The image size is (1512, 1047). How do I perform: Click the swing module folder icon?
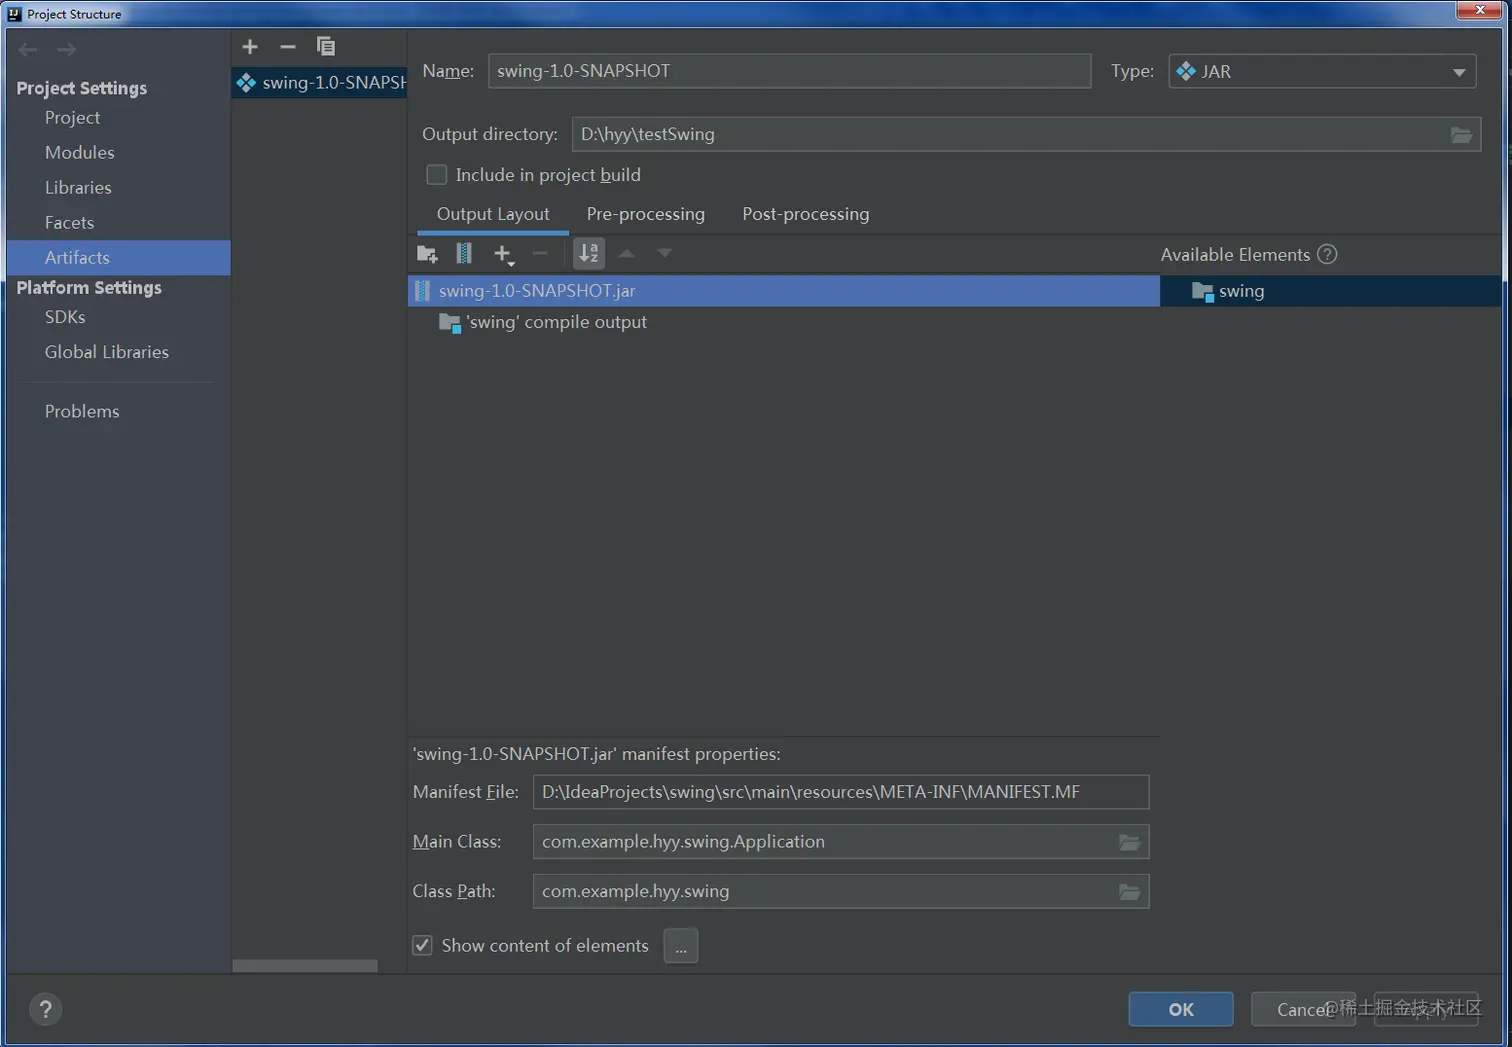(x=1203, y=292)
